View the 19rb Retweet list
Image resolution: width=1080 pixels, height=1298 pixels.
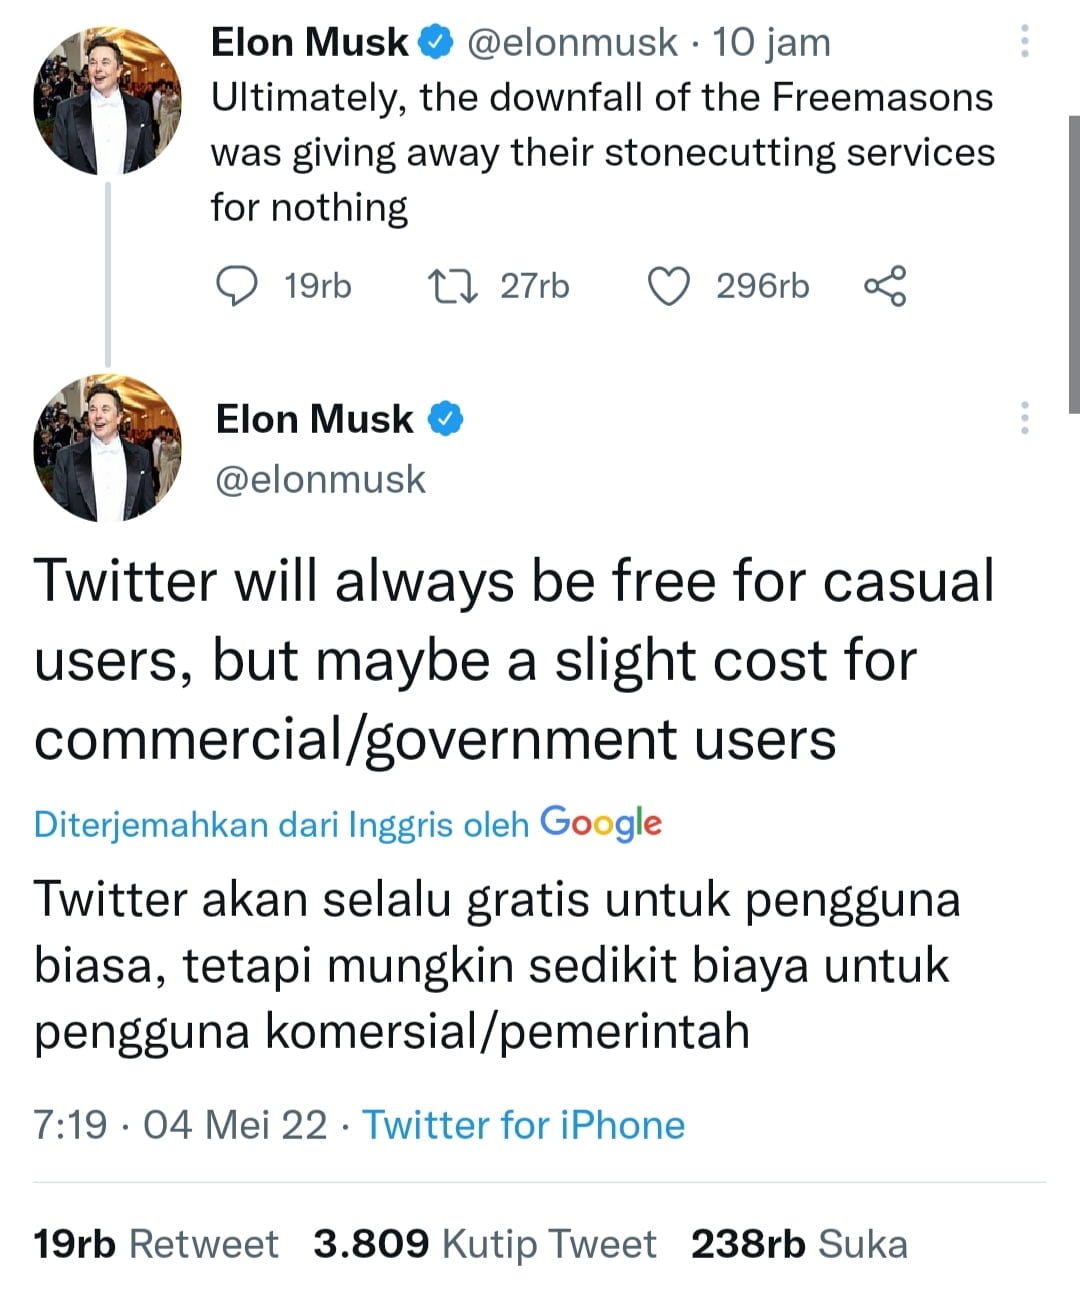coord(156,1244)
